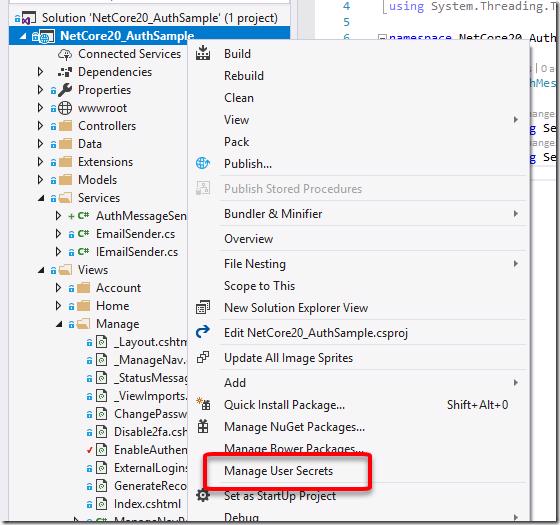This screenshot has width=560, height=525.
Task: Click the Manage NuGet Packages icon
Action: 203,426
